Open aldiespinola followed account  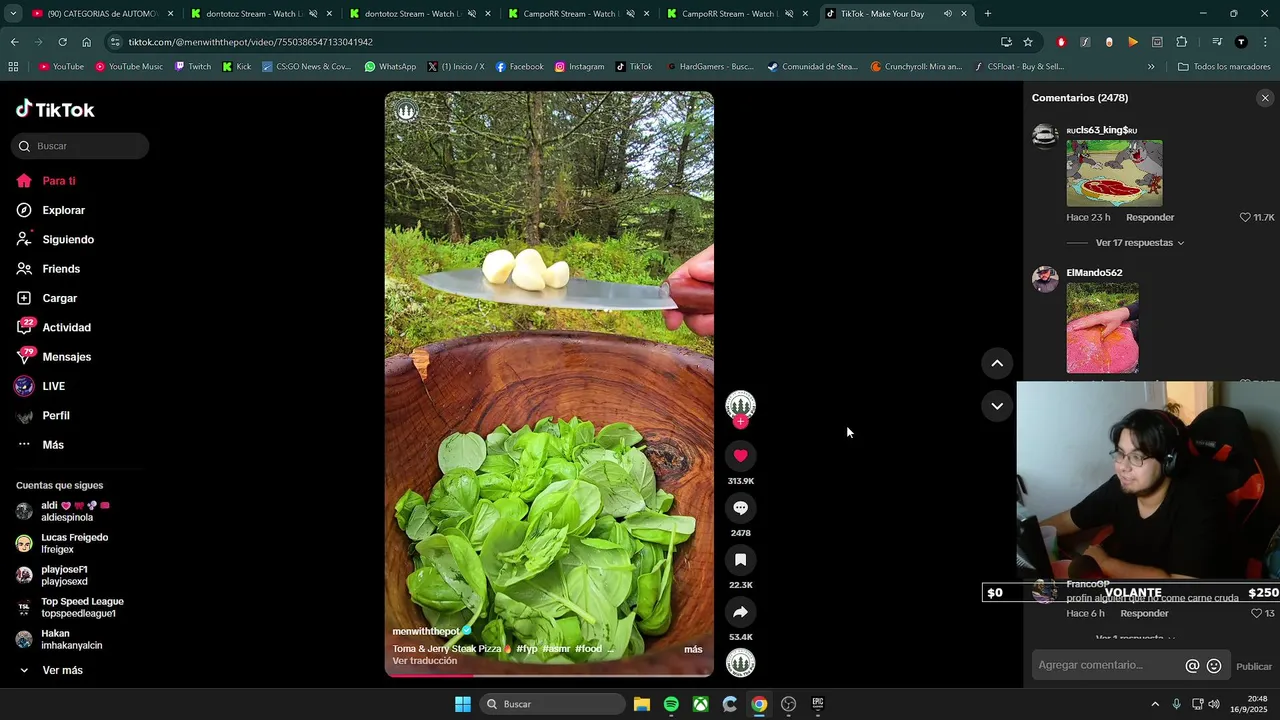66,512
